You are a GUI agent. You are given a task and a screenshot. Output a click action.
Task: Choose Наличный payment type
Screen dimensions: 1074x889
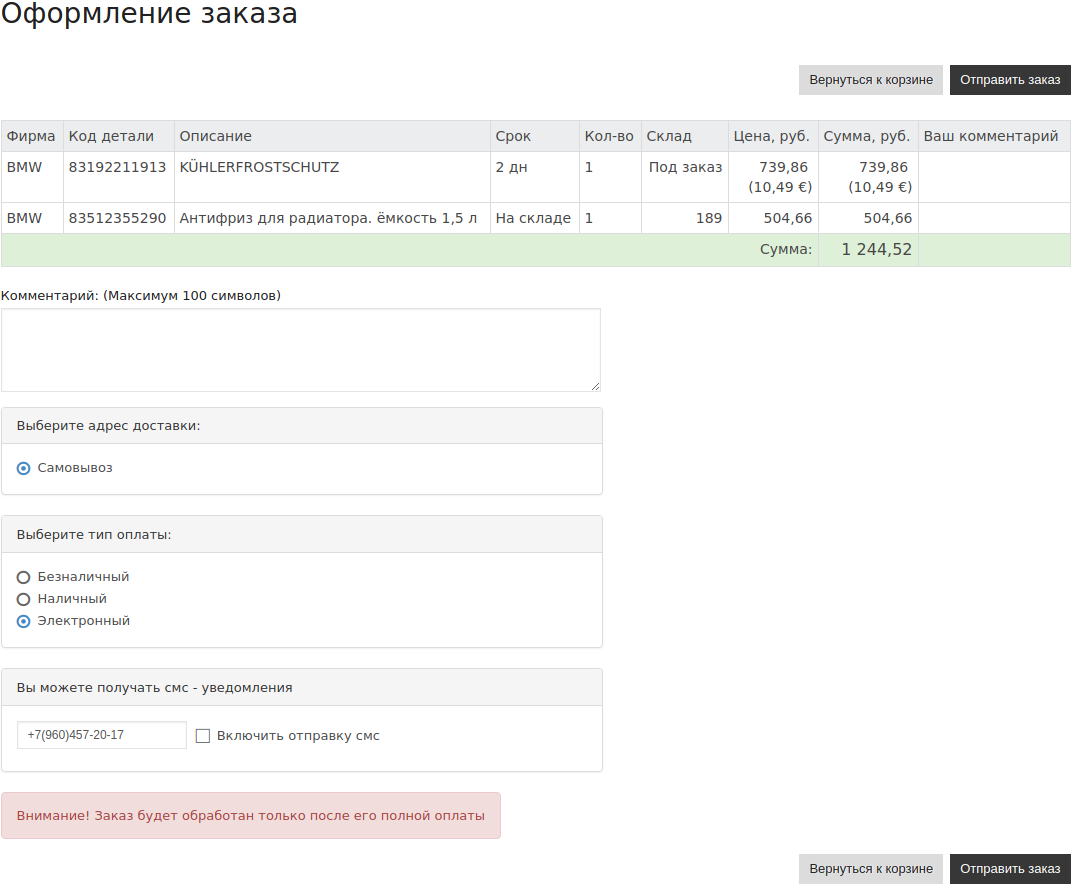click(x=24, y=599)
